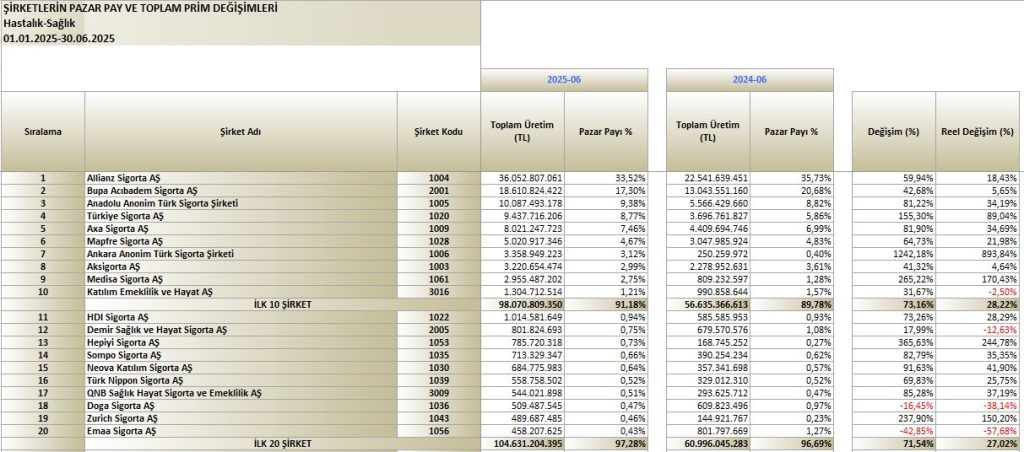Select the Sıralama column header
Screen dimensions: 1024x452
(42, 131)
